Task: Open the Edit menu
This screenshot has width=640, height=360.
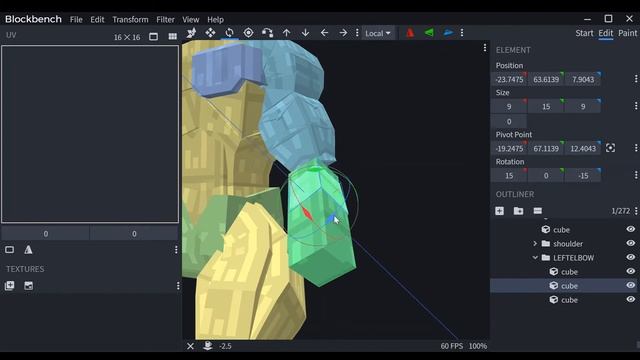Action: 97,20
